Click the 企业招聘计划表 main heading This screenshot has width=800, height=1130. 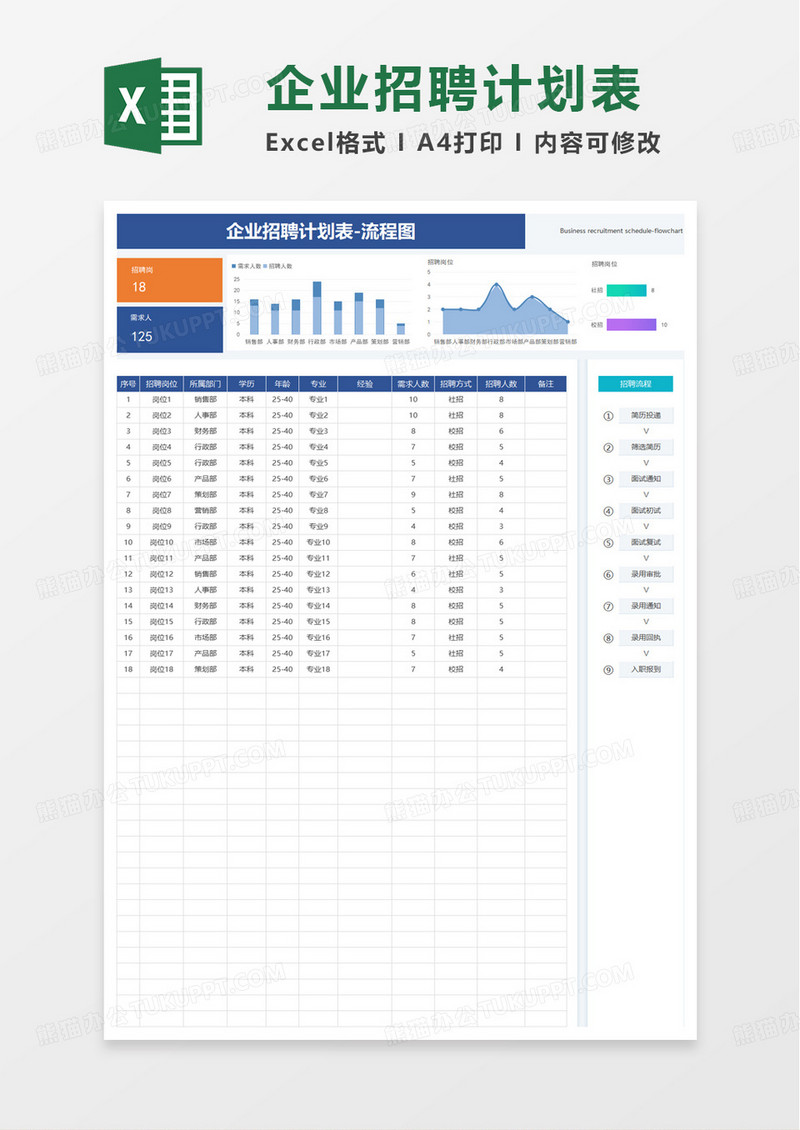(453, 89)
